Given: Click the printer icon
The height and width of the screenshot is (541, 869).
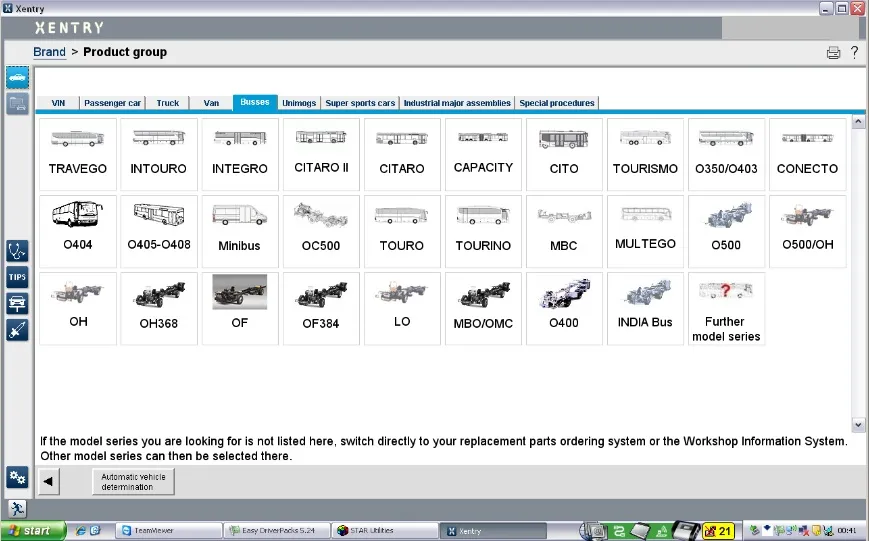Looking at the screenshot, I should 833,53.
